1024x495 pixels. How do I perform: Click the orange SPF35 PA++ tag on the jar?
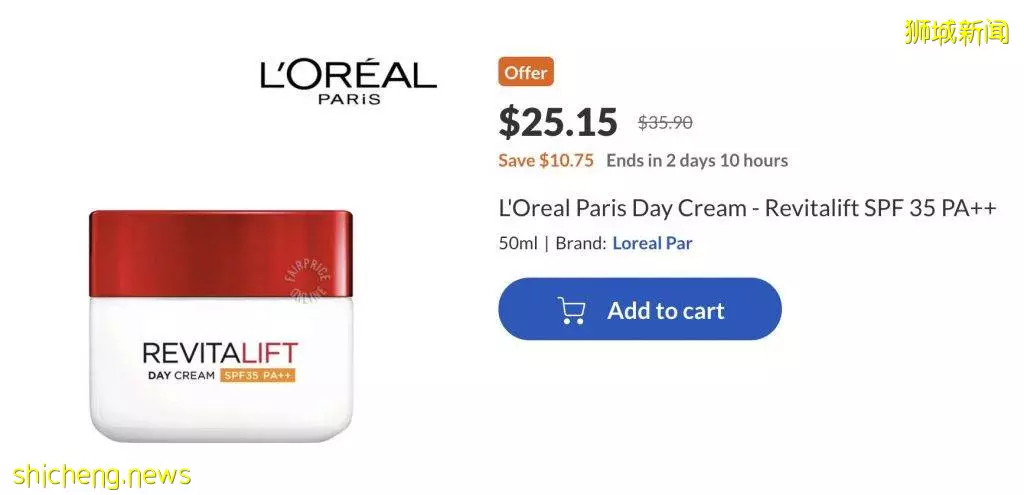[x=258, y=375]
